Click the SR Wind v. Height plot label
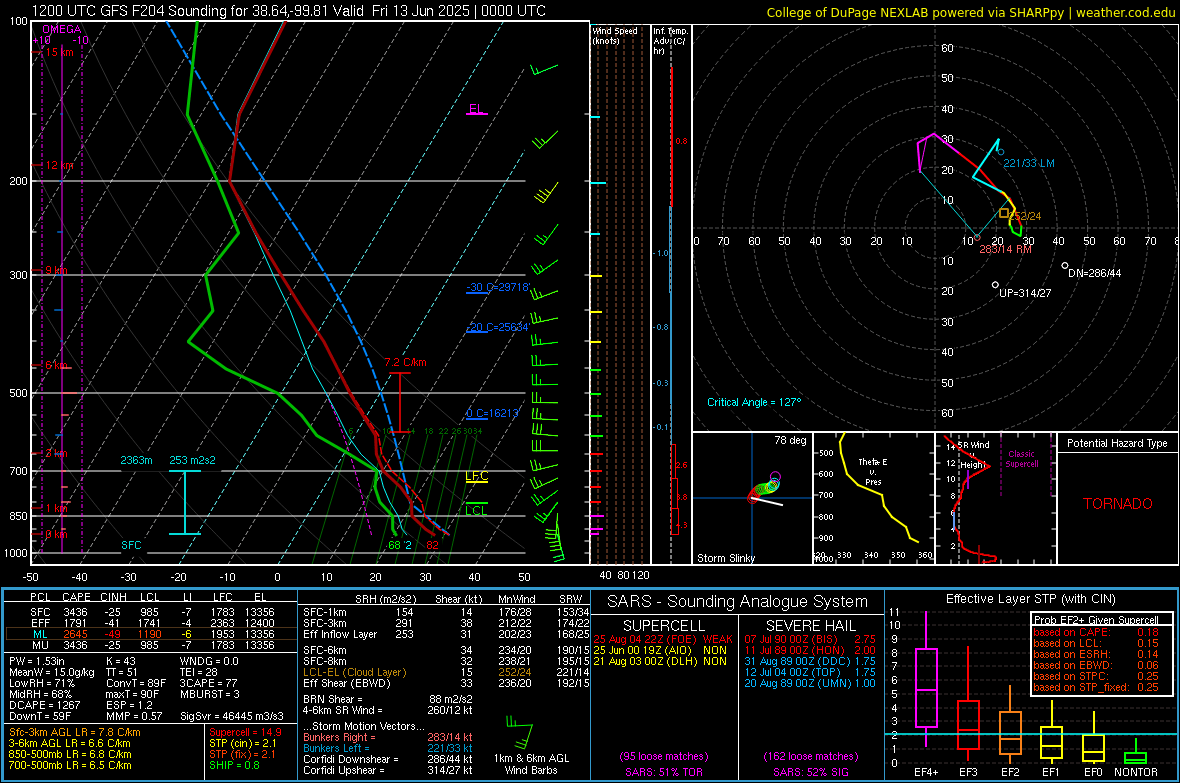1180x783 pixels. [x=972, y=455]
